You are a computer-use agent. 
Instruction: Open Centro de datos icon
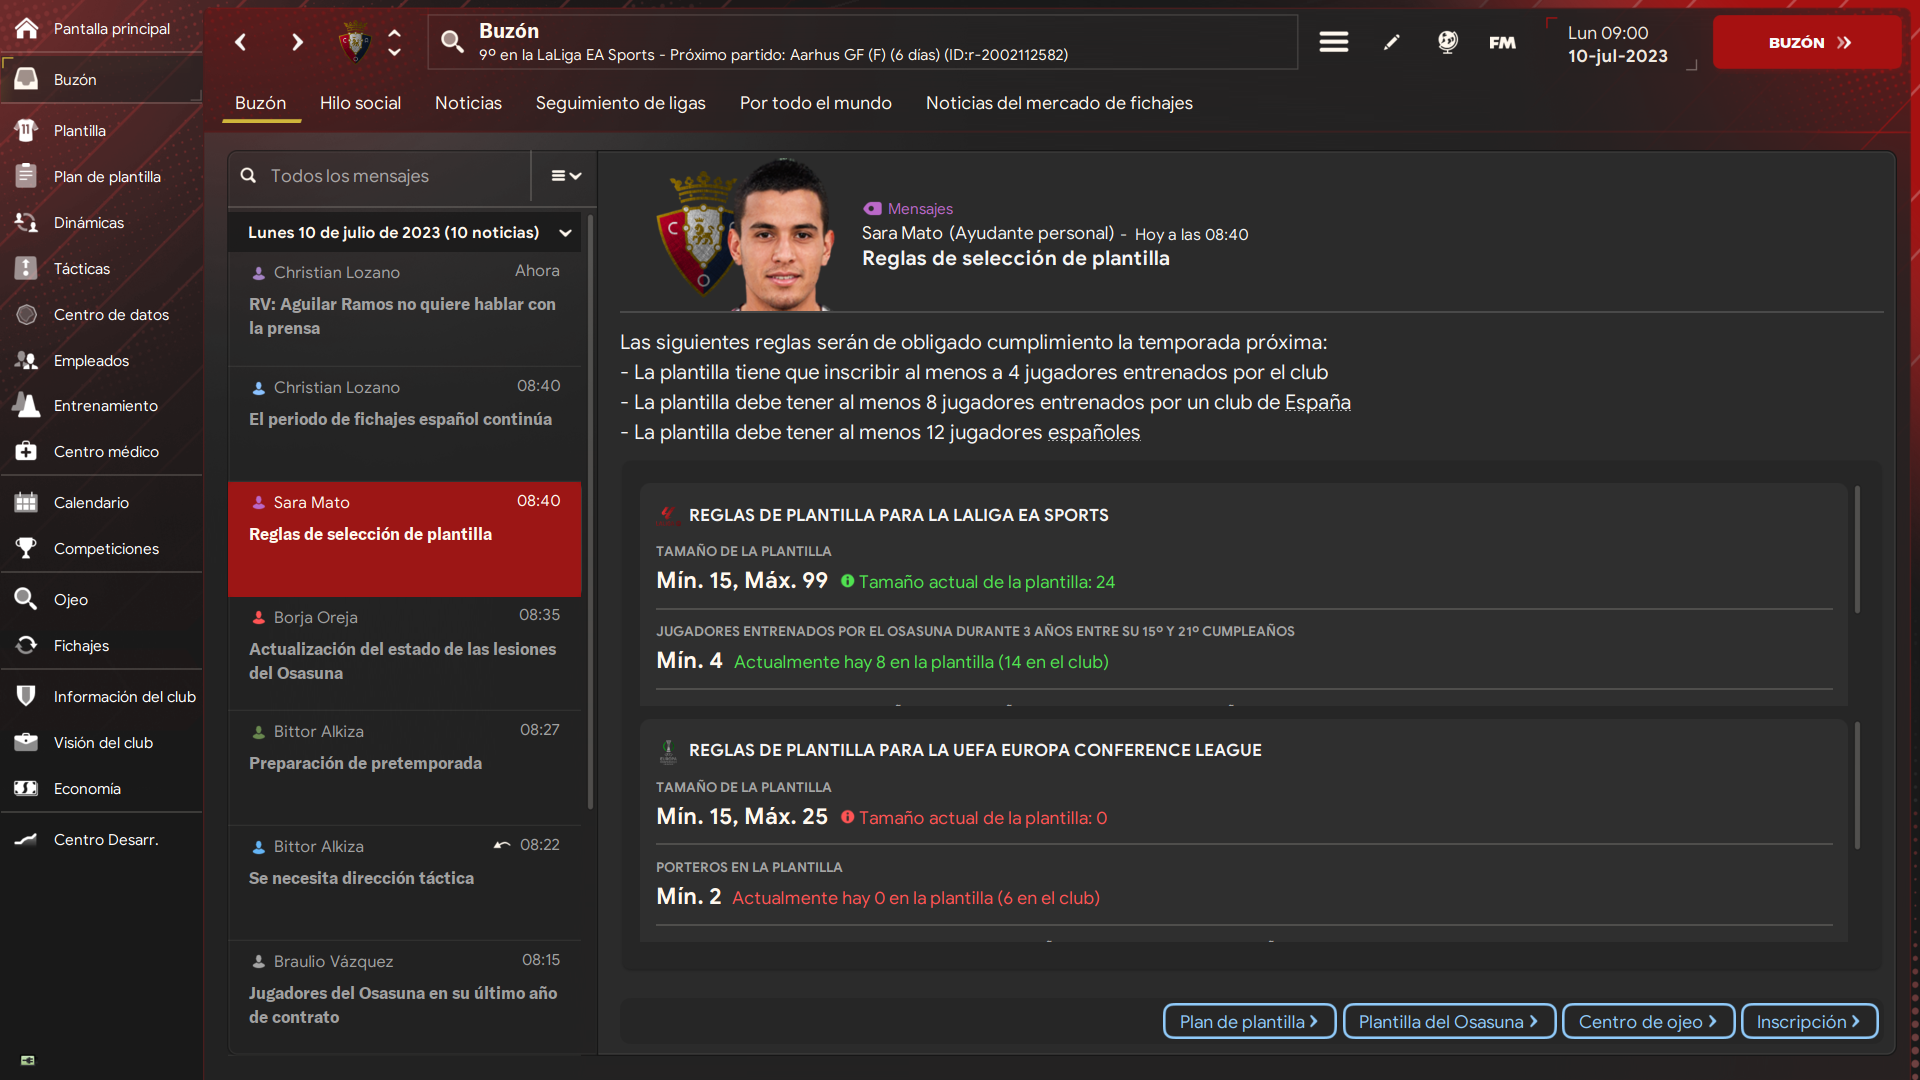27,314
